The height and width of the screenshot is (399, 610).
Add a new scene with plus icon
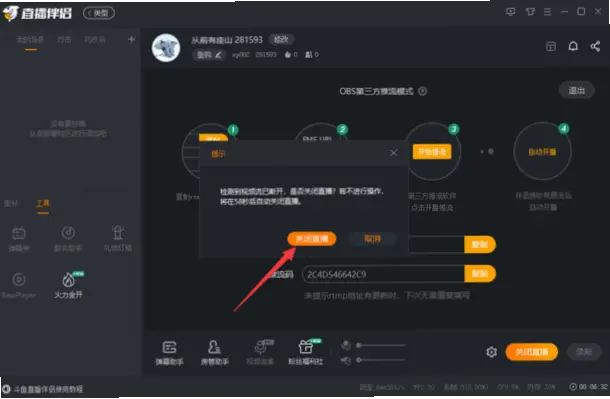tap(131, 39)
